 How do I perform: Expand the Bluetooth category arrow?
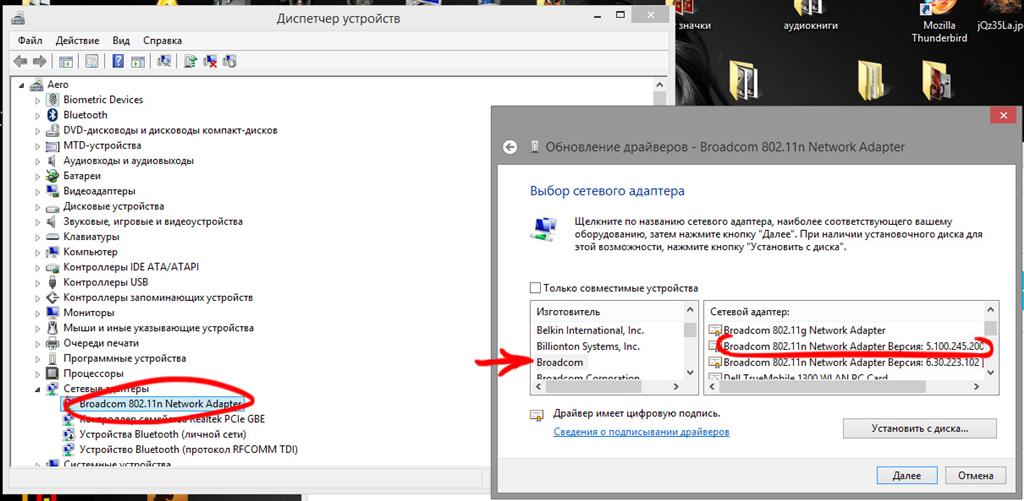point(38,115)
